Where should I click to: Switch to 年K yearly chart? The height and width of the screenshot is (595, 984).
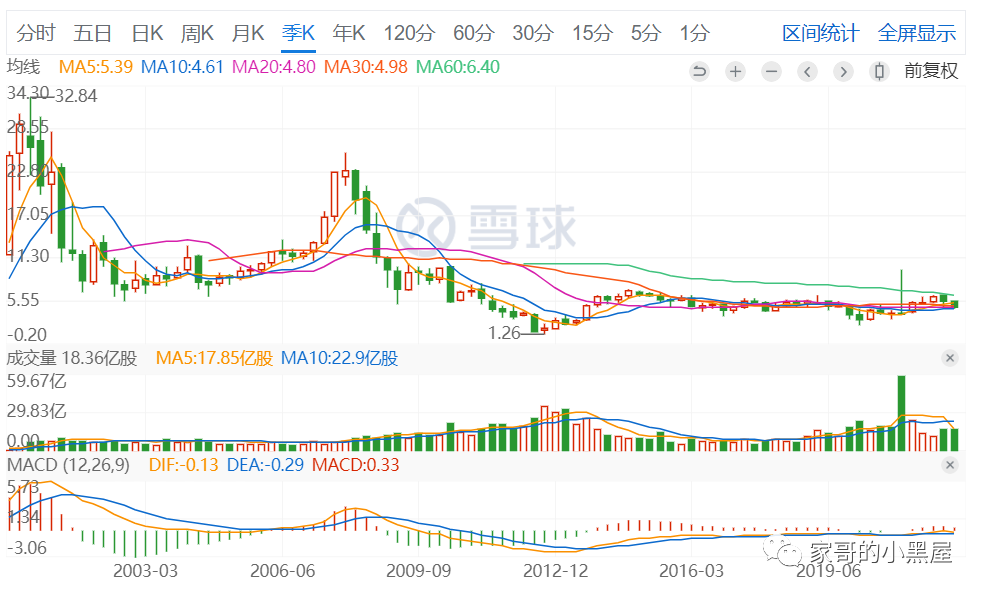click(349, 33)
